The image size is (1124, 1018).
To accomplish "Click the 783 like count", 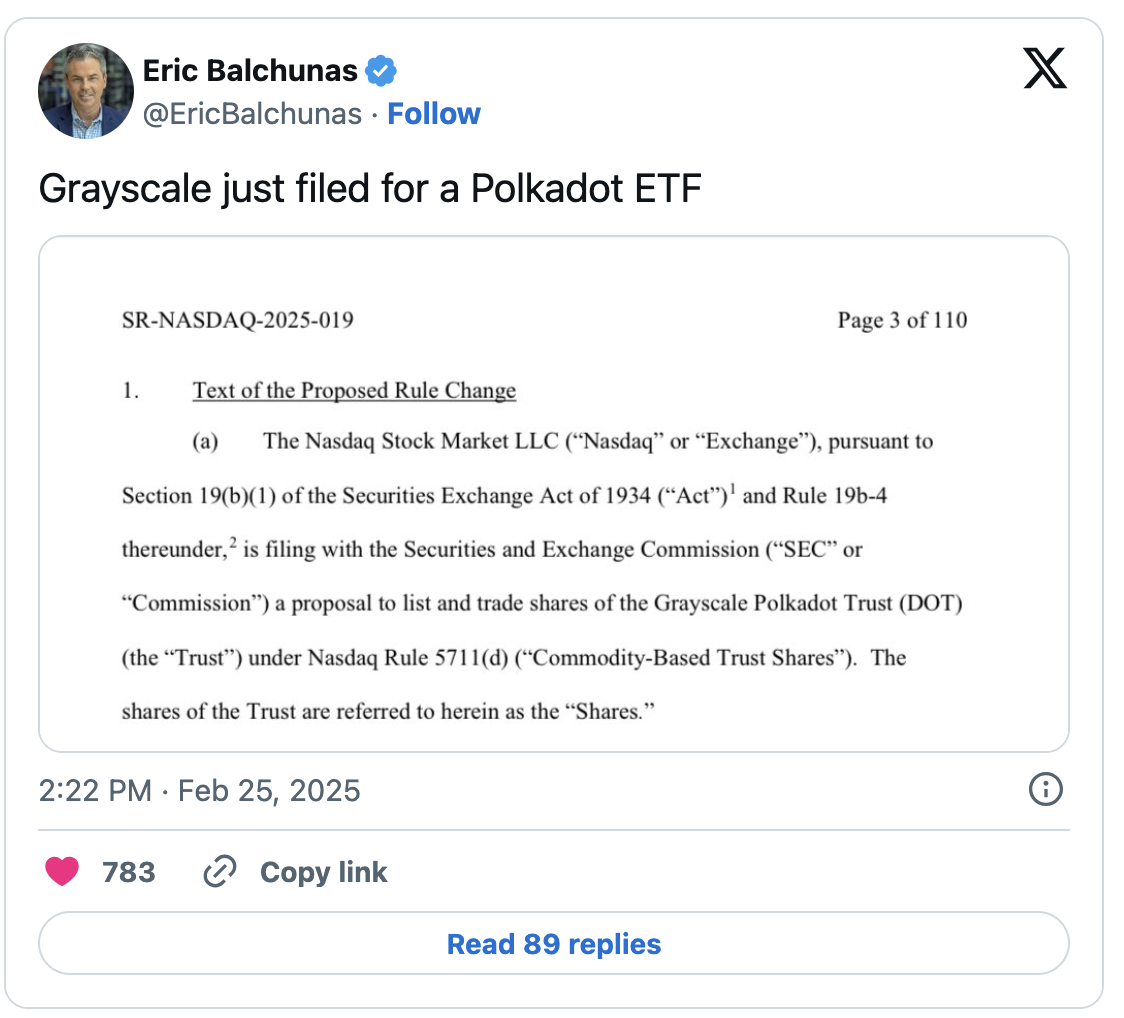I will point(131,871).
